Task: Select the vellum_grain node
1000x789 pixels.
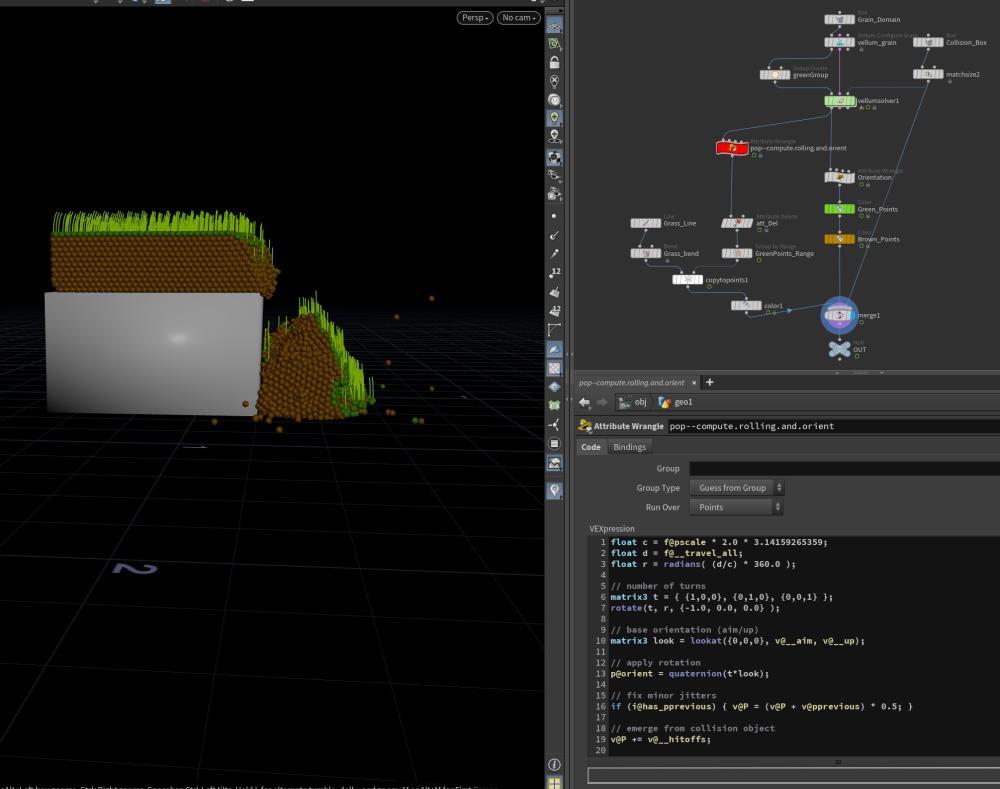Action: [x=839, y=42]
